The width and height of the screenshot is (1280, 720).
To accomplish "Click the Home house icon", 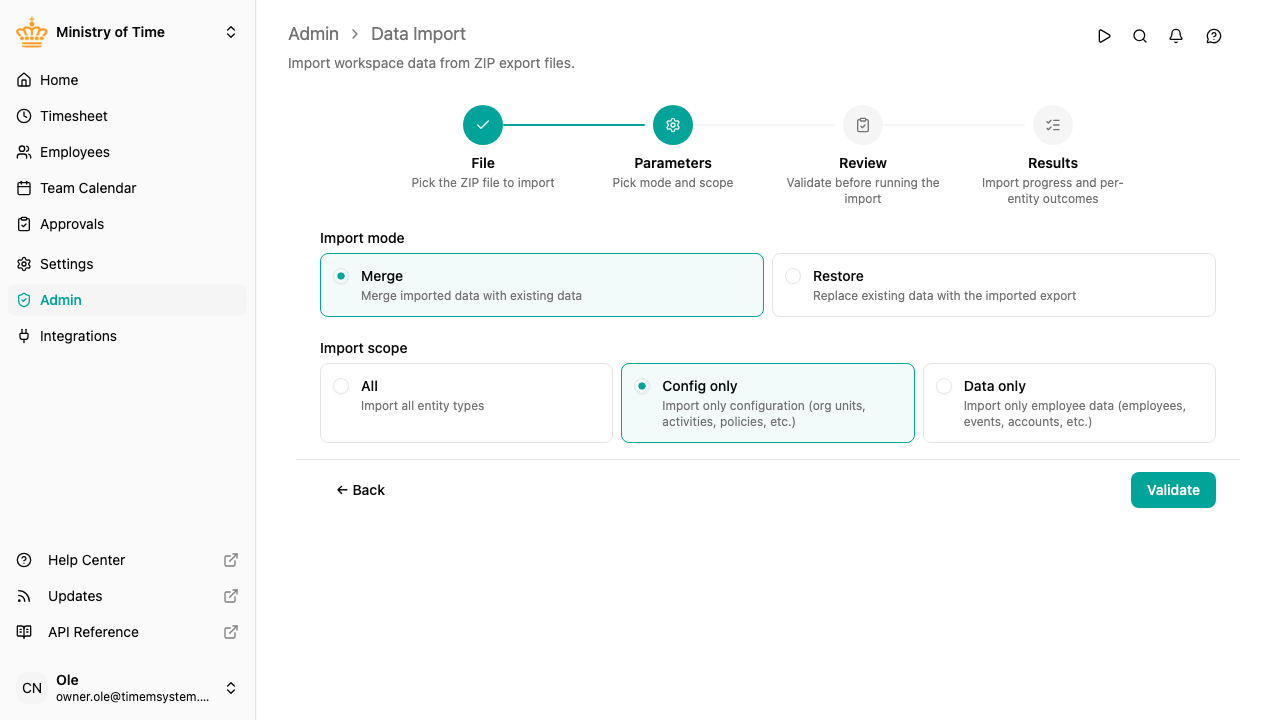I will (24, 80).
